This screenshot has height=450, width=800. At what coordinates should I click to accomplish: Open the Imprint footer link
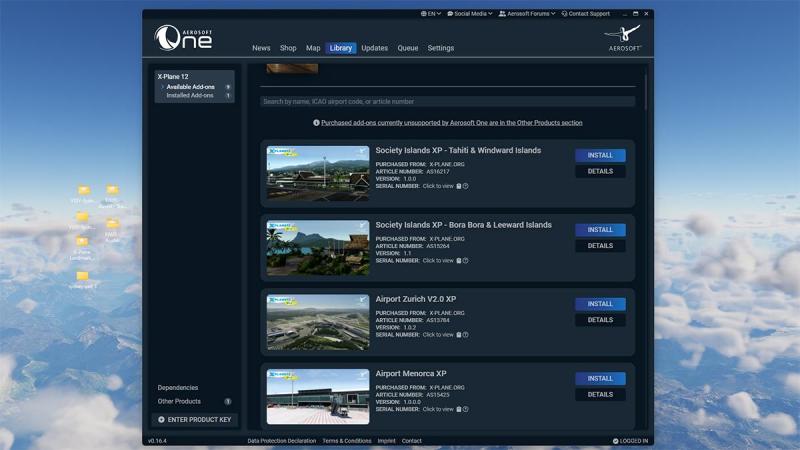386,441
